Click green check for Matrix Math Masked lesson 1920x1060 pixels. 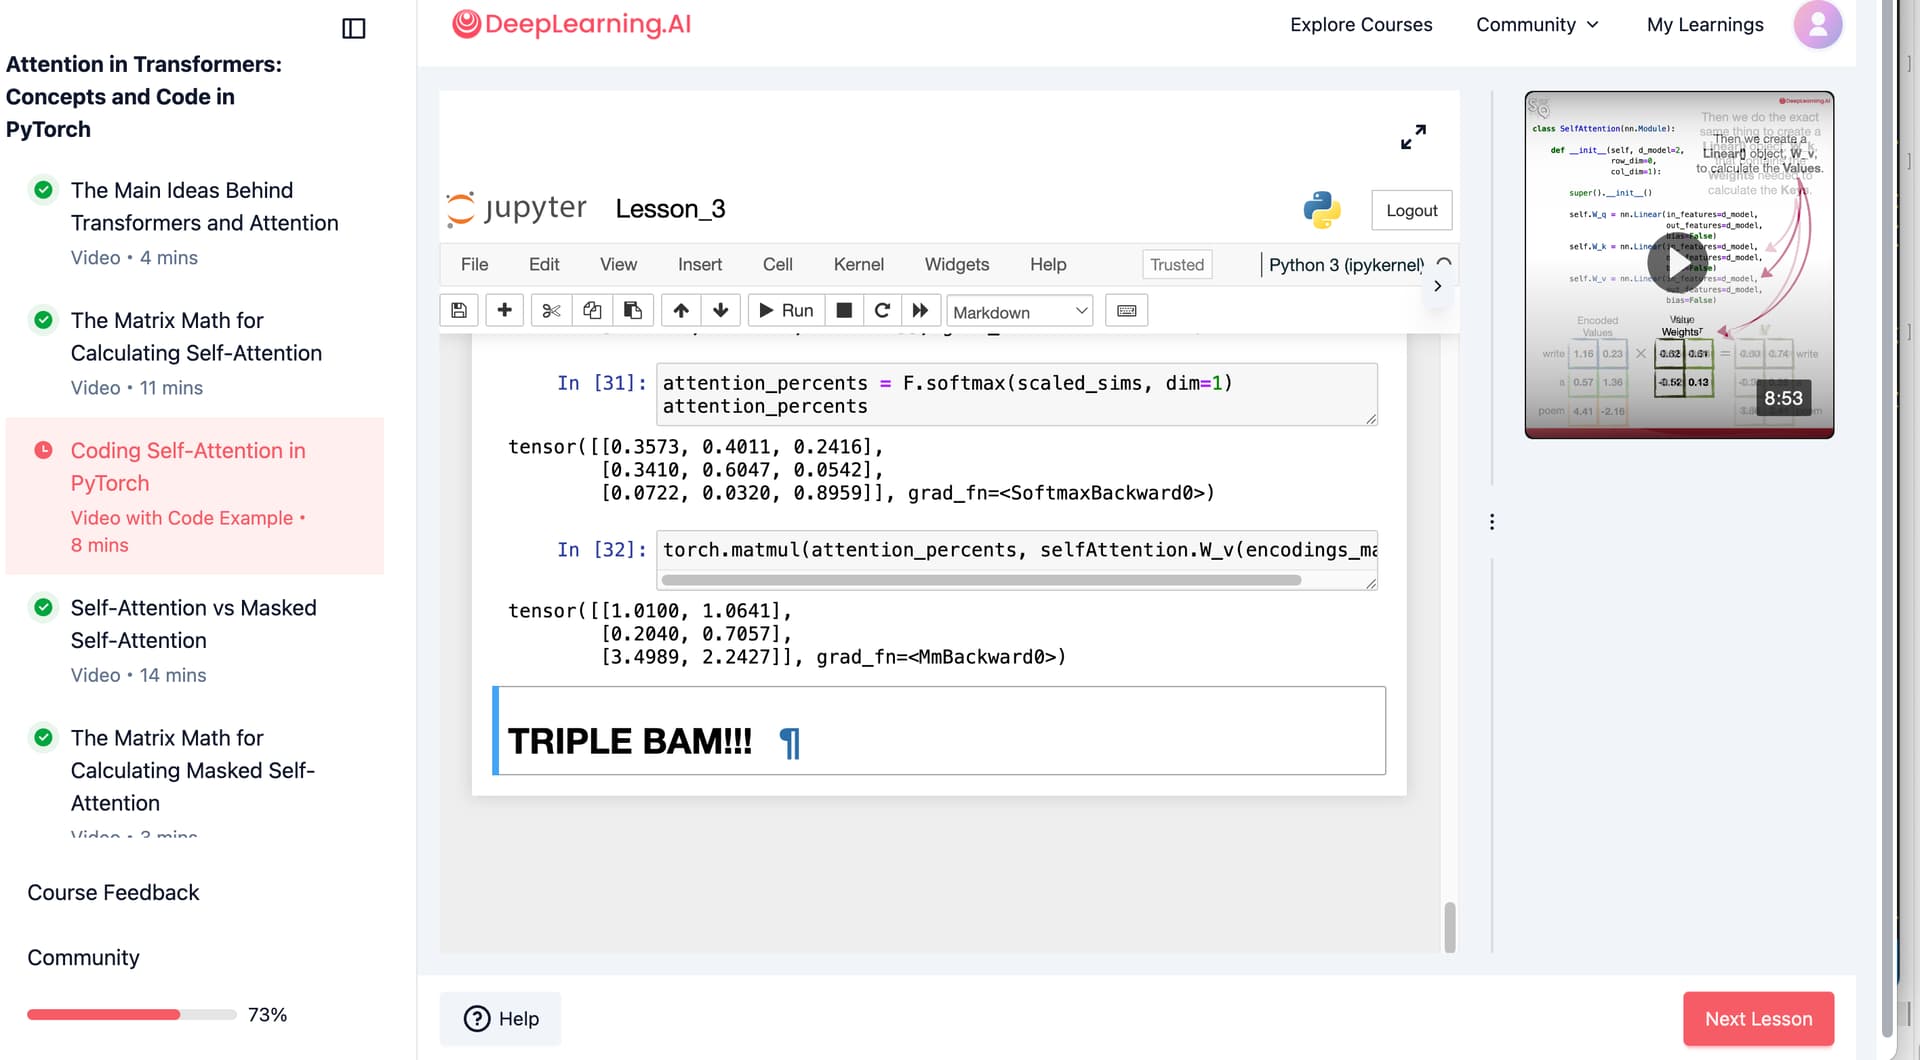(x=44, y=737)
